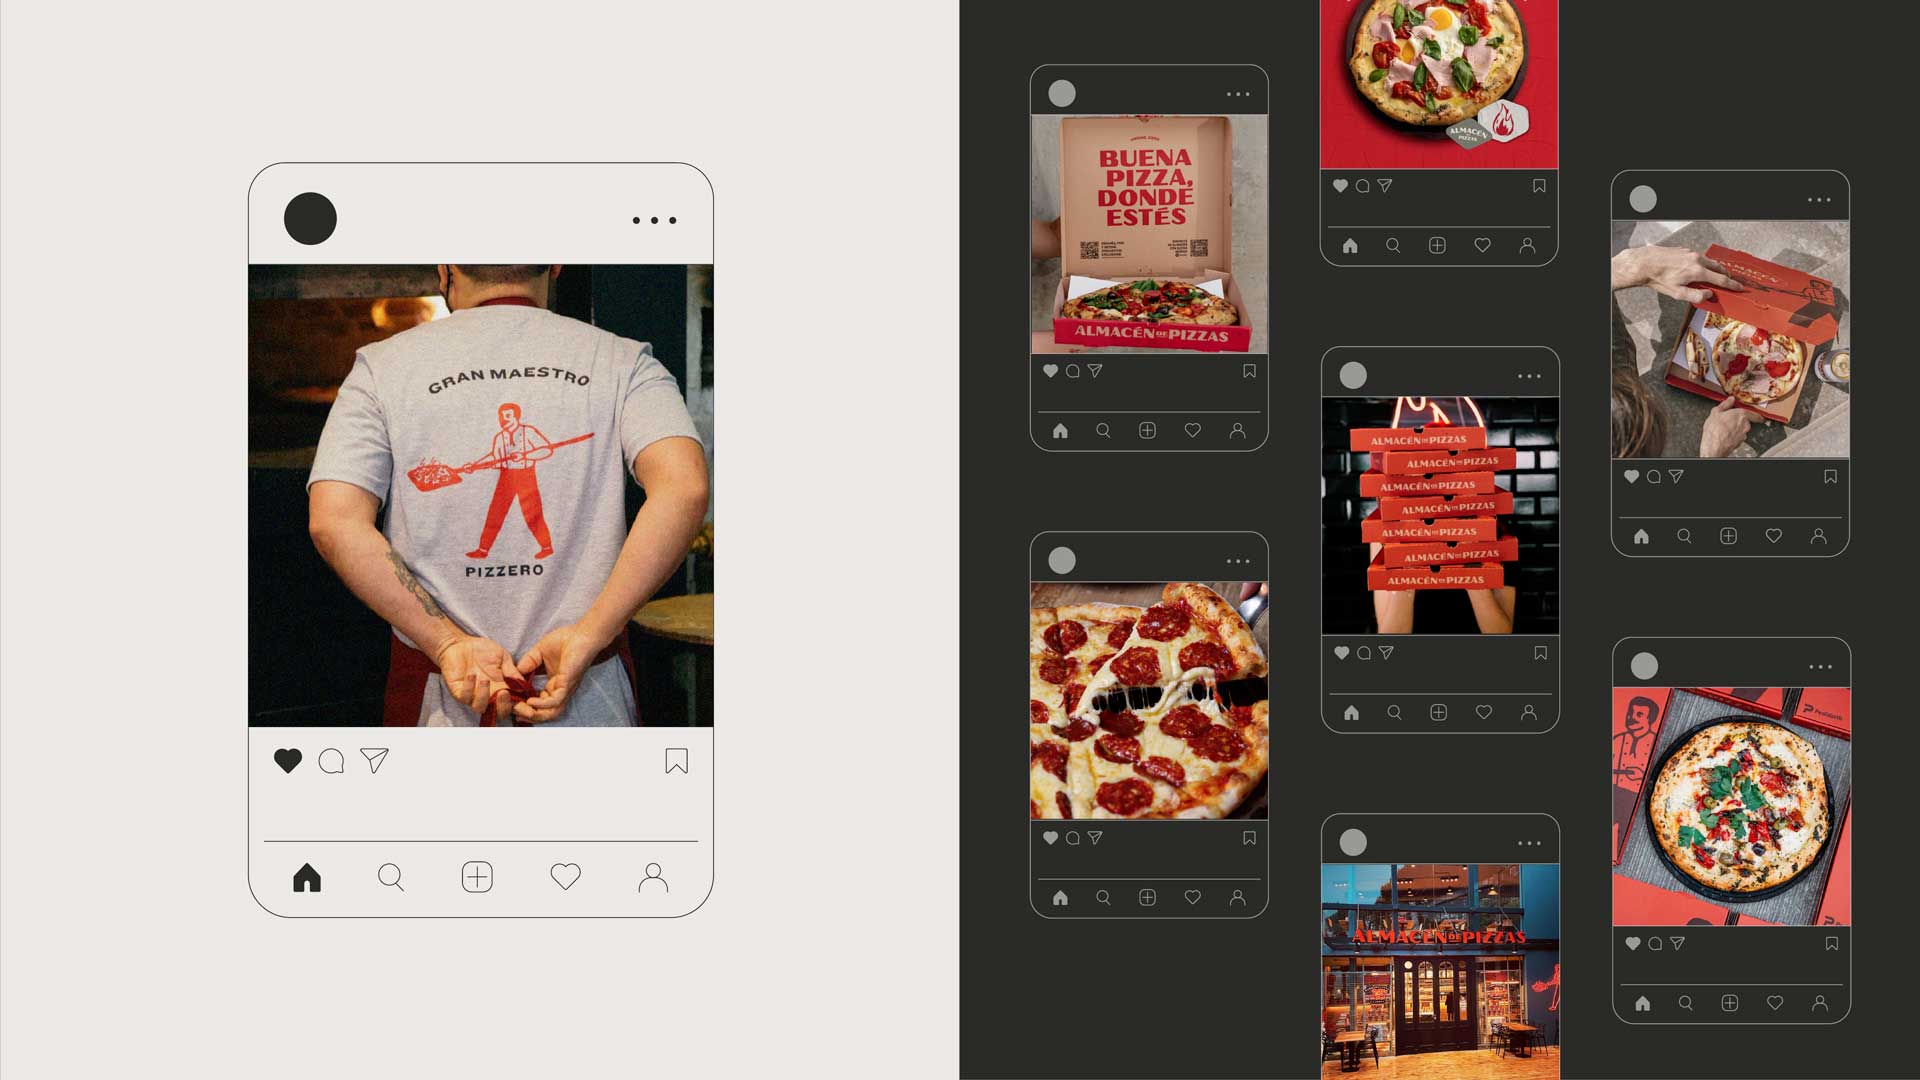The width and height of the screenshot is (1920, 1080).
Task: Open the three-dot menu on the large post
Action: 654,220
